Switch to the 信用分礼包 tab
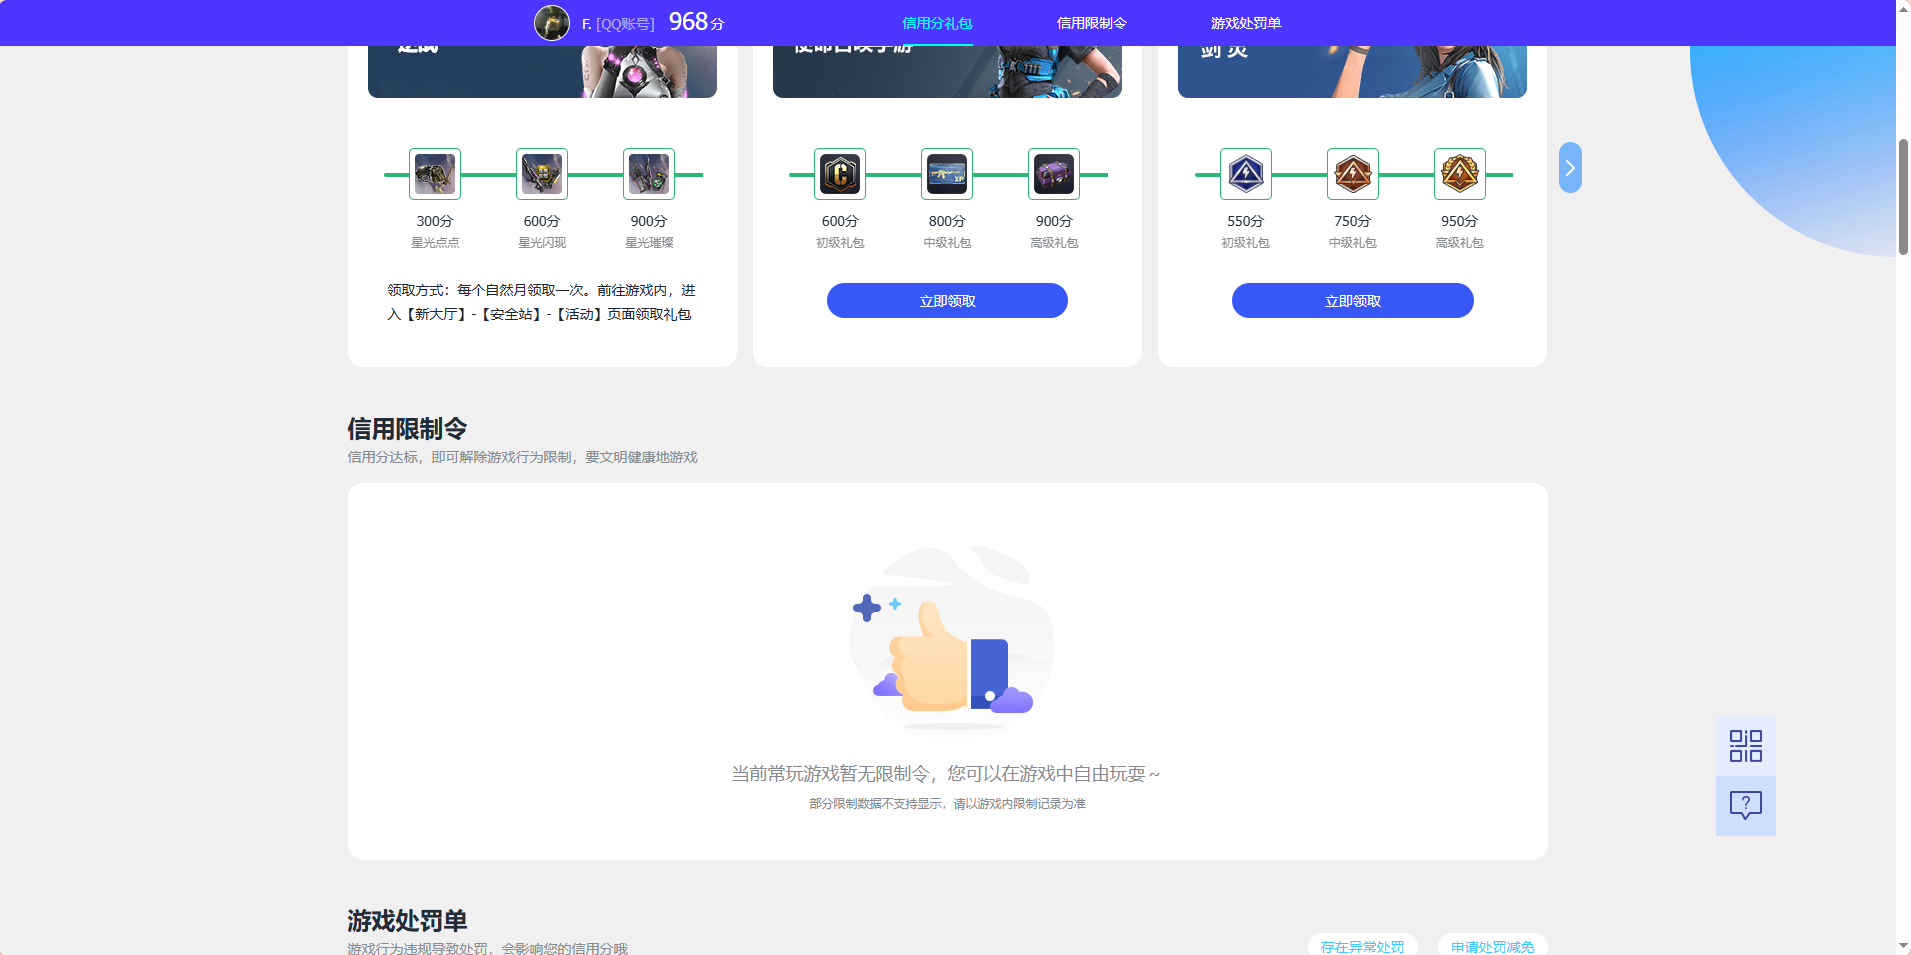 click(x=935, y=22)
